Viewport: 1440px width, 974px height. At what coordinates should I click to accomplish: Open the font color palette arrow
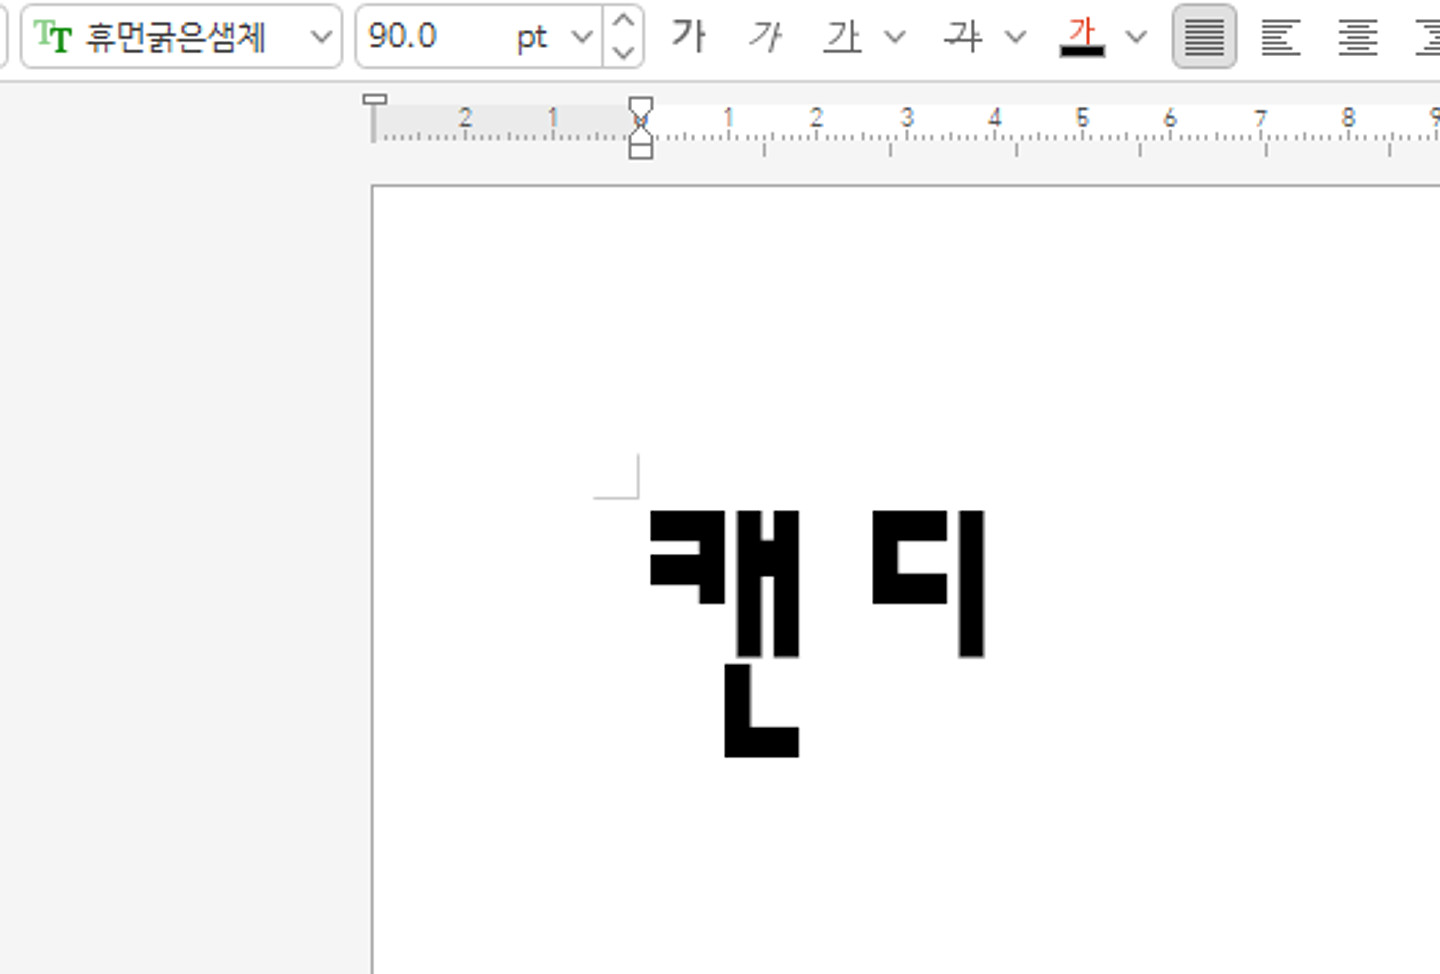pyautogui.click(x=1136, y=37)
